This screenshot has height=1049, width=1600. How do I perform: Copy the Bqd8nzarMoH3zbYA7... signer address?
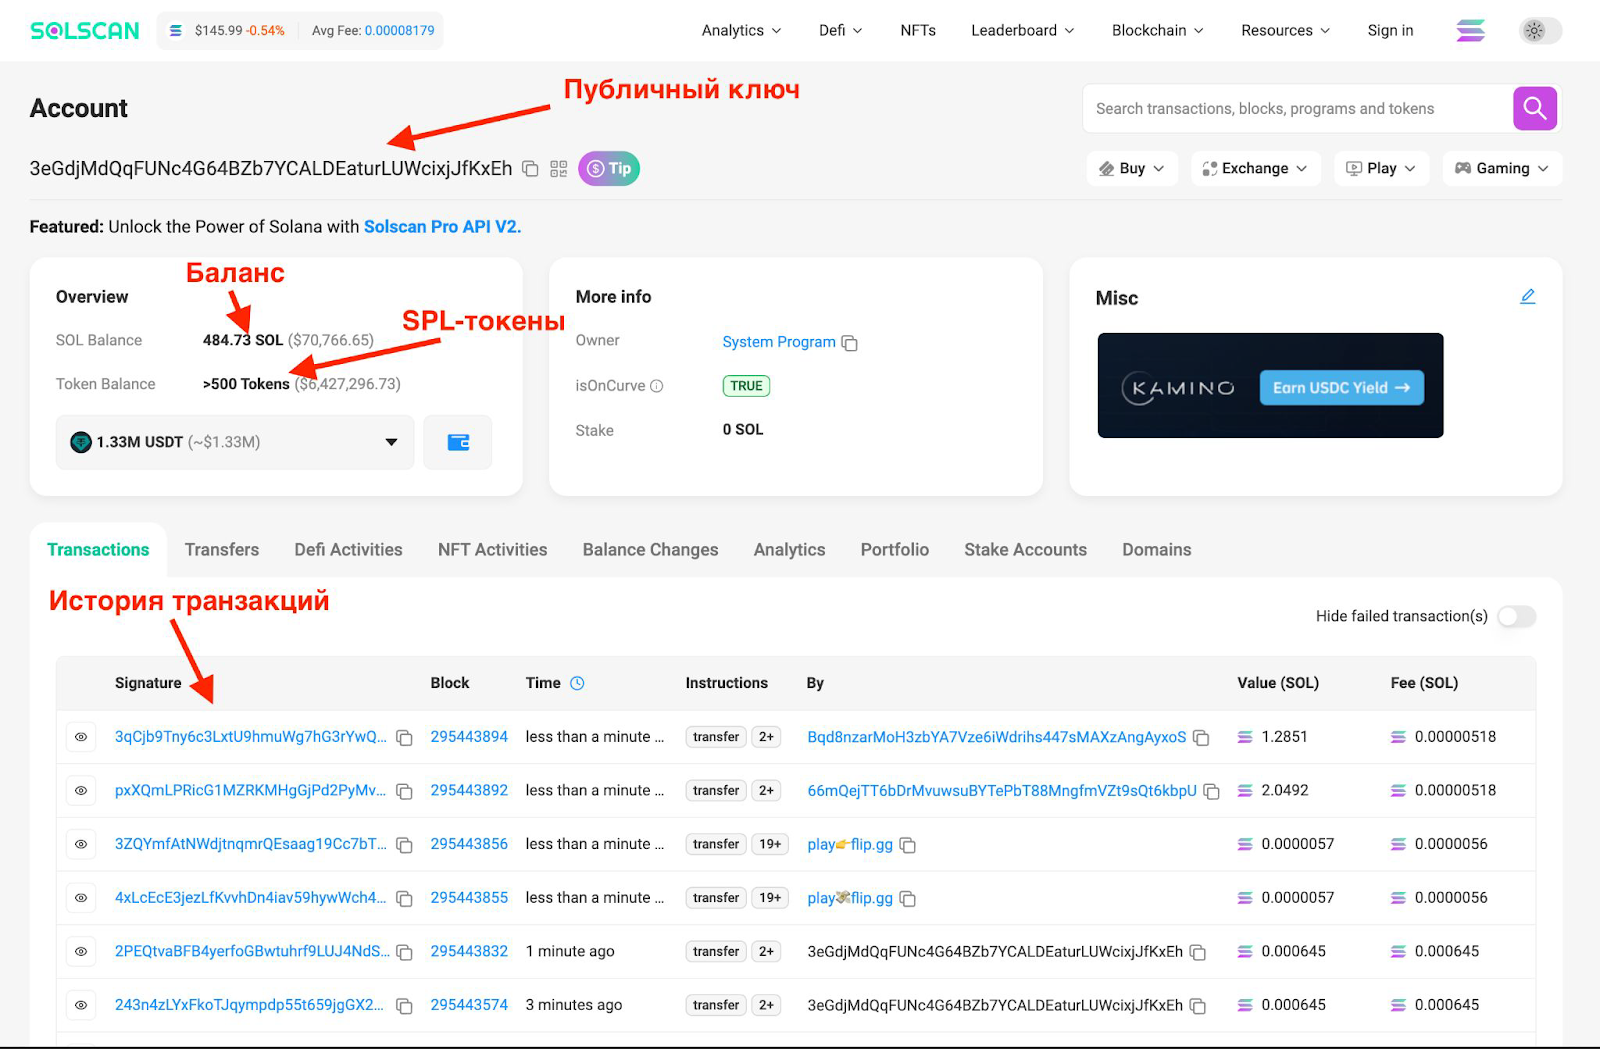pyautogui.click(x=1202, y=738)
